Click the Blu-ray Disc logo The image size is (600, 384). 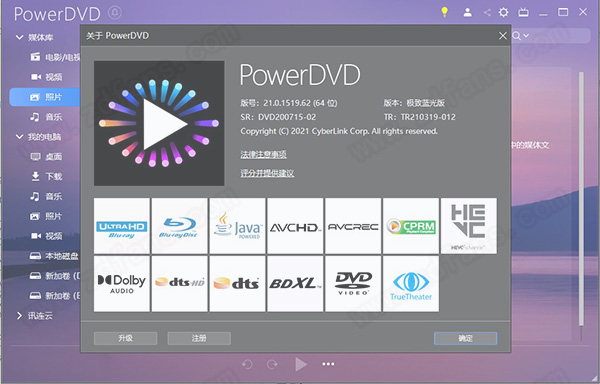coord(179,226)
